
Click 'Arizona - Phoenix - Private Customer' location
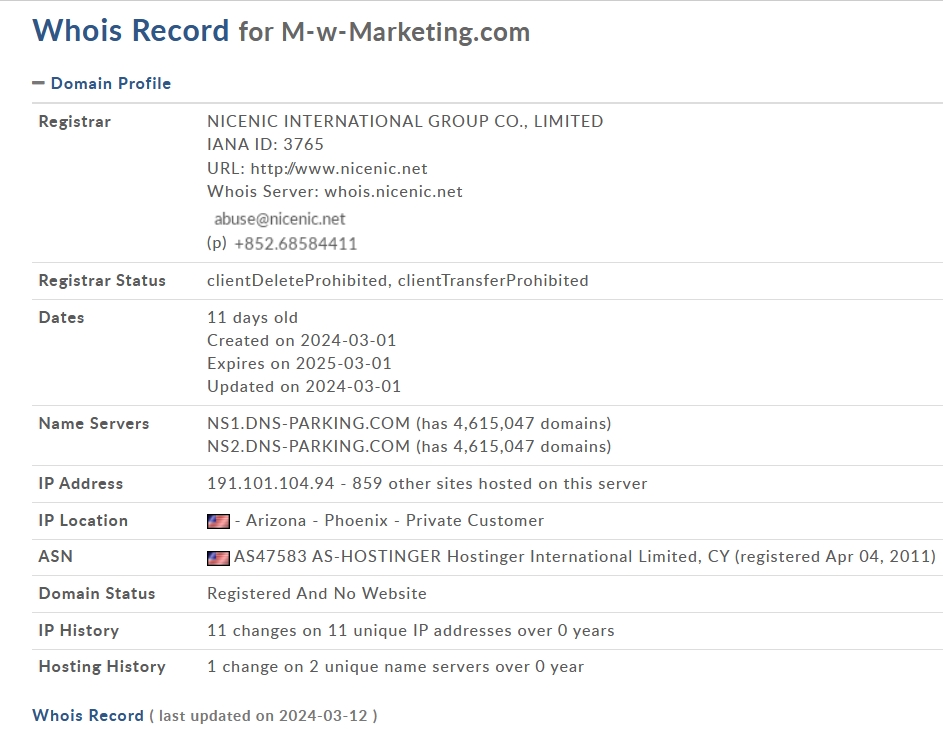[395, 521]
